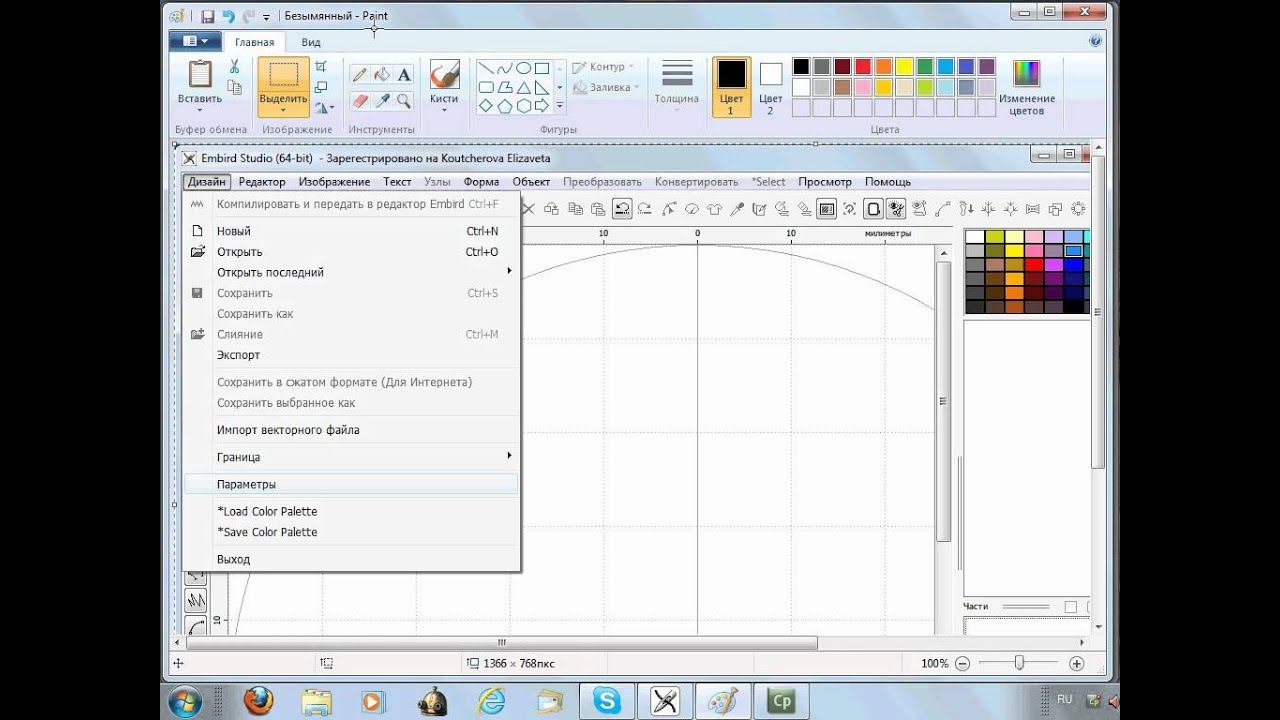Screen dimensions: 1280x720
Task: Open the Редактор menu in Embird
Action: 262,182
